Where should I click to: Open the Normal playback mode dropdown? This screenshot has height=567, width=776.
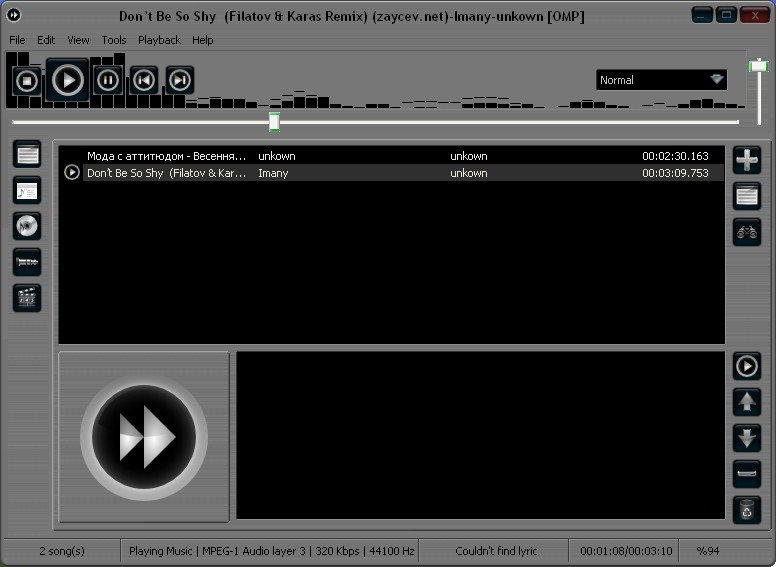[662, 80]
